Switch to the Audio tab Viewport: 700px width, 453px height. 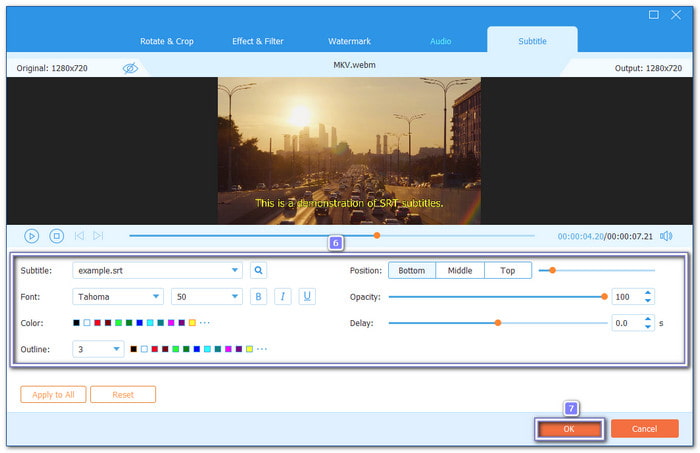[x=441, y=41]
